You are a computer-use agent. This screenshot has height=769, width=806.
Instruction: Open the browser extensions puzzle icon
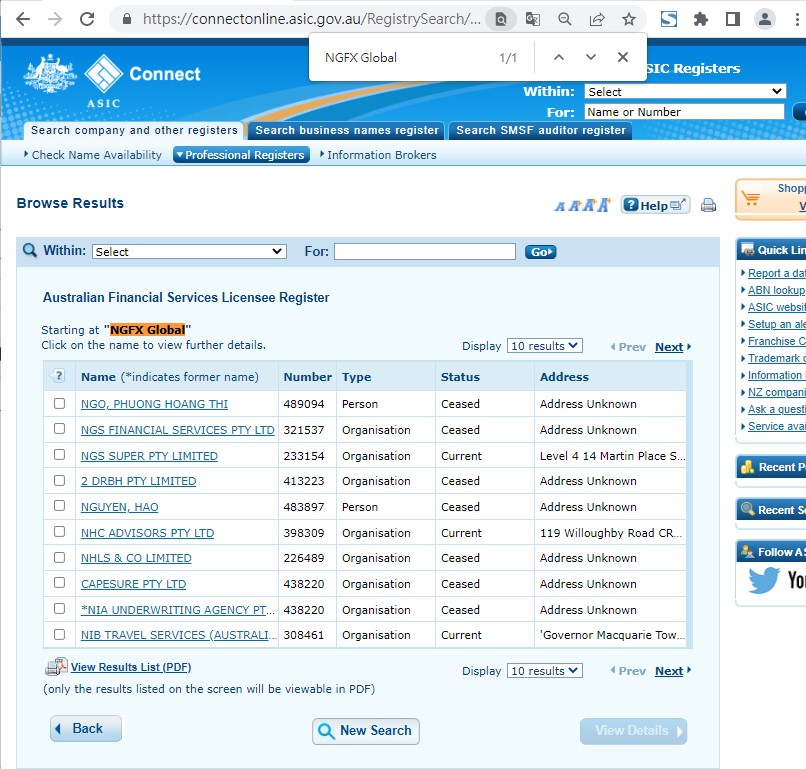[701, 19]
